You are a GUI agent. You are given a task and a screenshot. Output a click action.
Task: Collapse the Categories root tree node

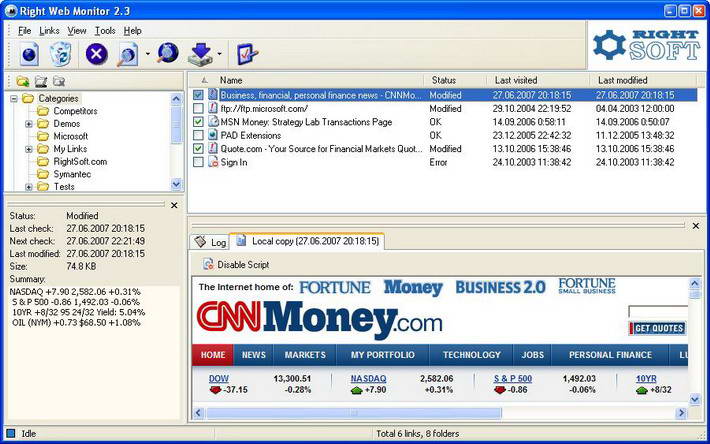point(14,98)
